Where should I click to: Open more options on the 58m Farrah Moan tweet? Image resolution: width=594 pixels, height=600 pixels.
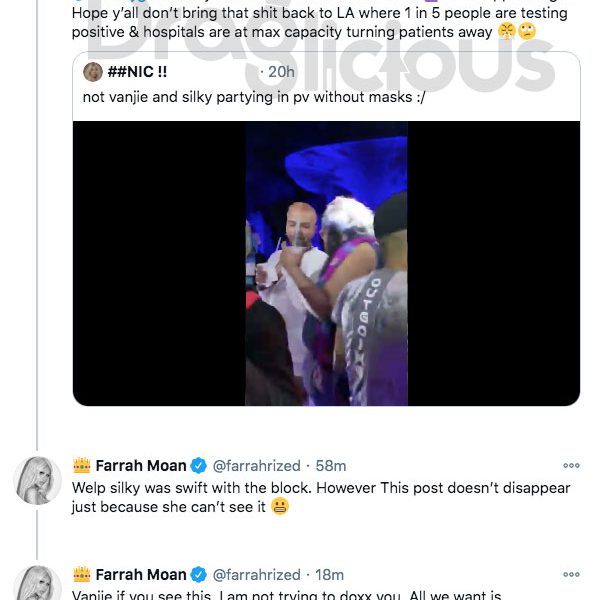click(x=571, y=465)
